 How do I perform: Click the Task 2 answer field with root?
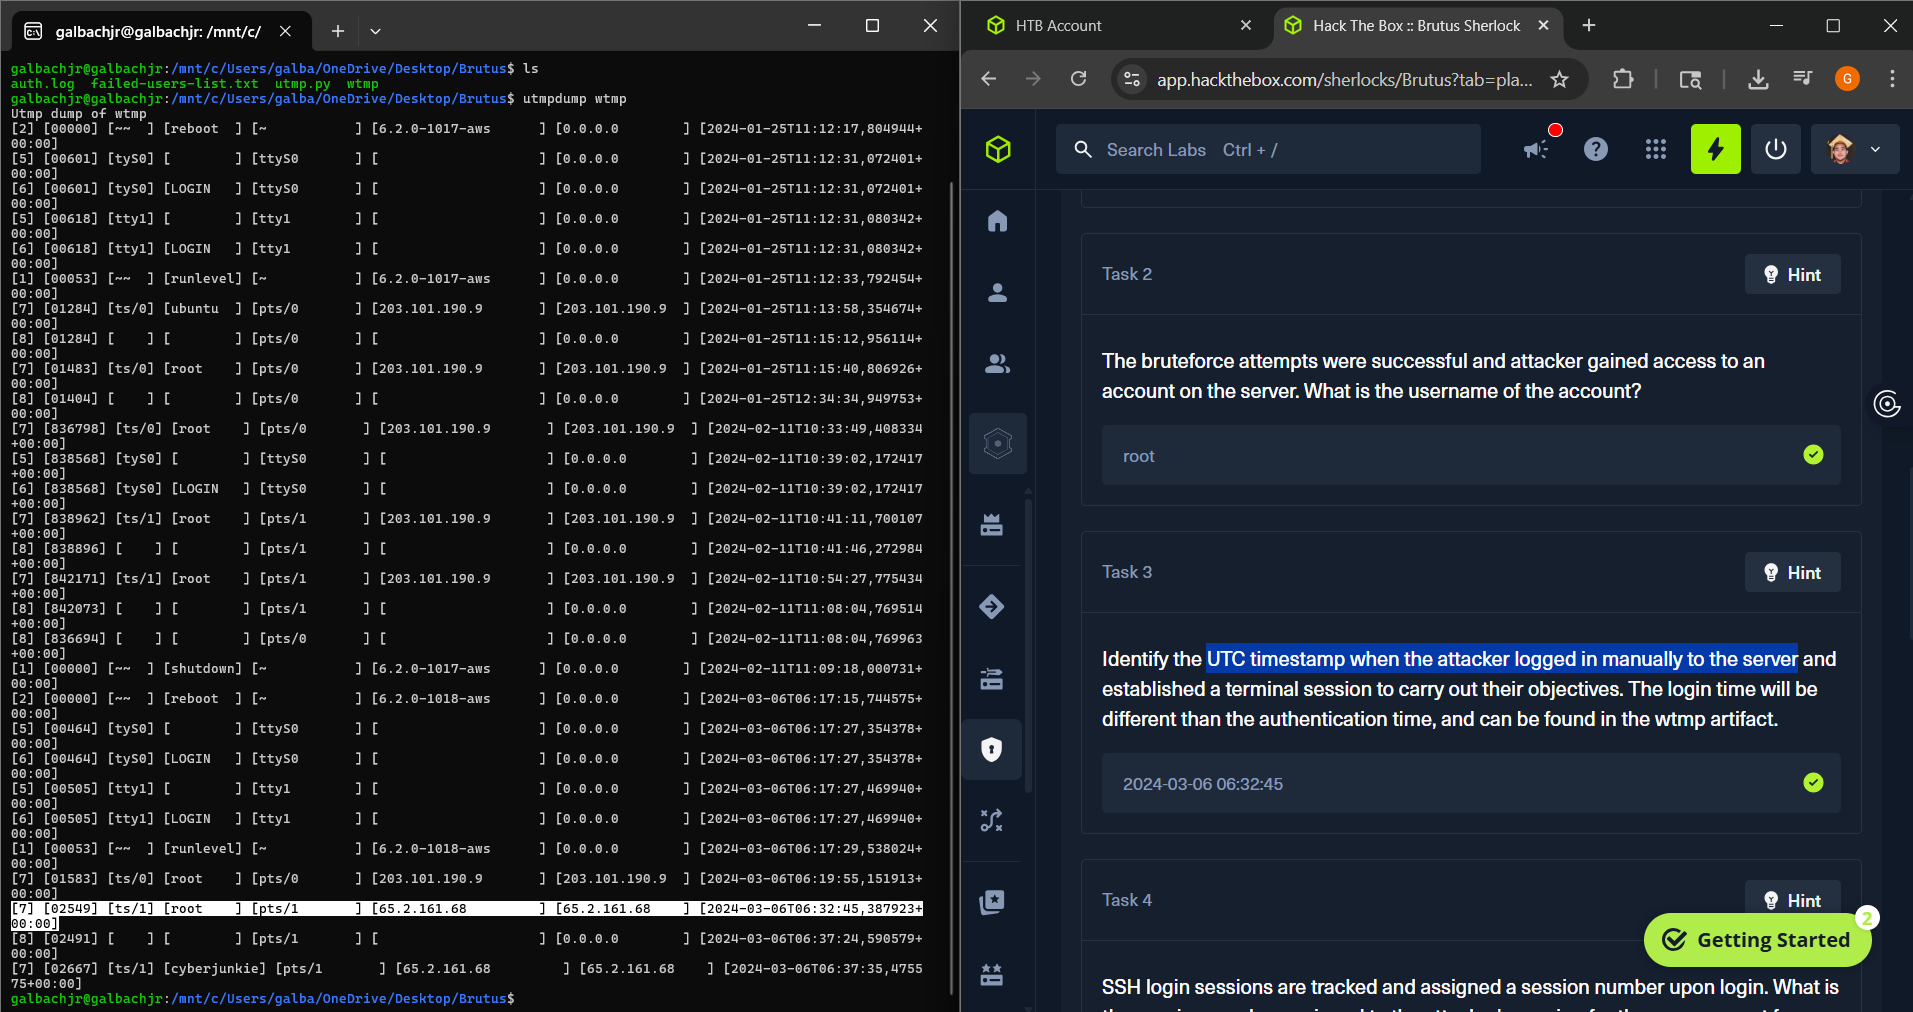[1470, 455]
